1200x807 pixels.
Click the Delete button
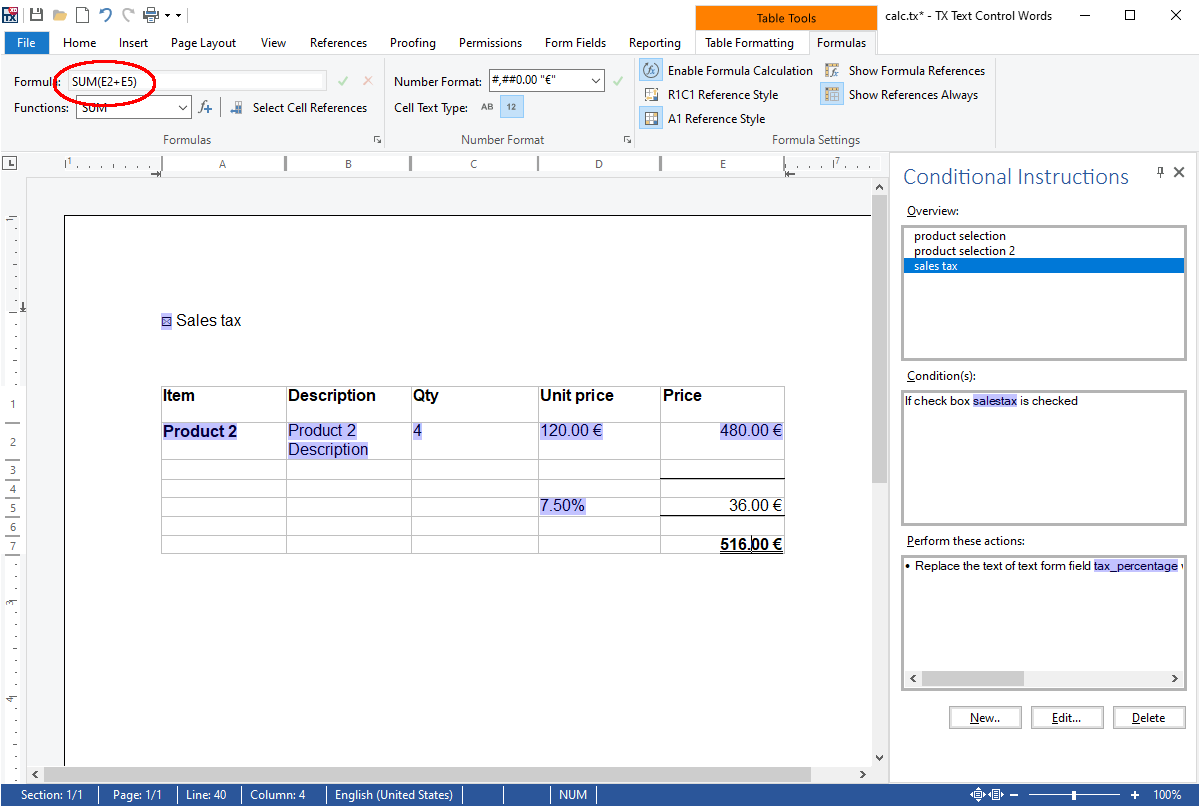[x=1148, y=718]
